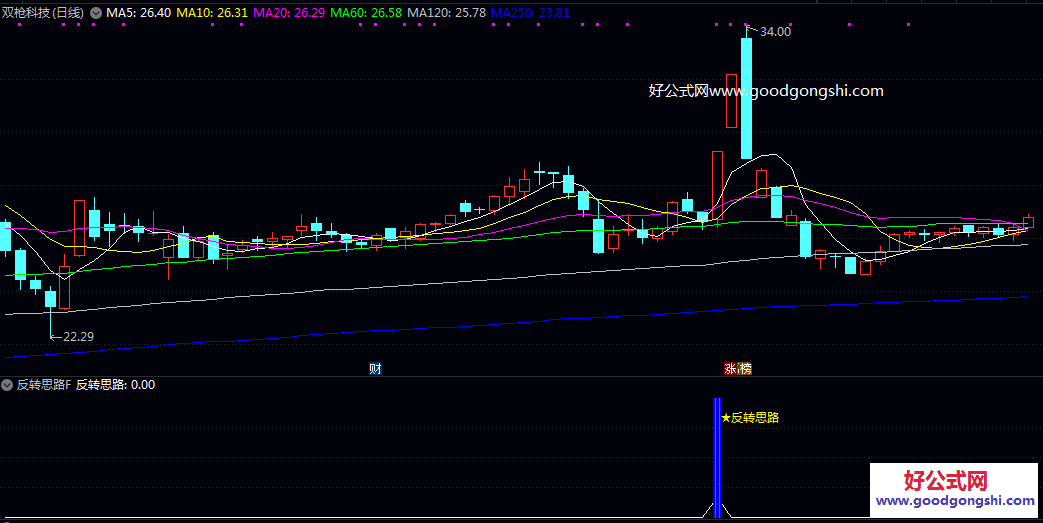Click the blue 反转思路 signal bar
The width and height of the screenshot is (1043, 523).
(x=717, y=458)
